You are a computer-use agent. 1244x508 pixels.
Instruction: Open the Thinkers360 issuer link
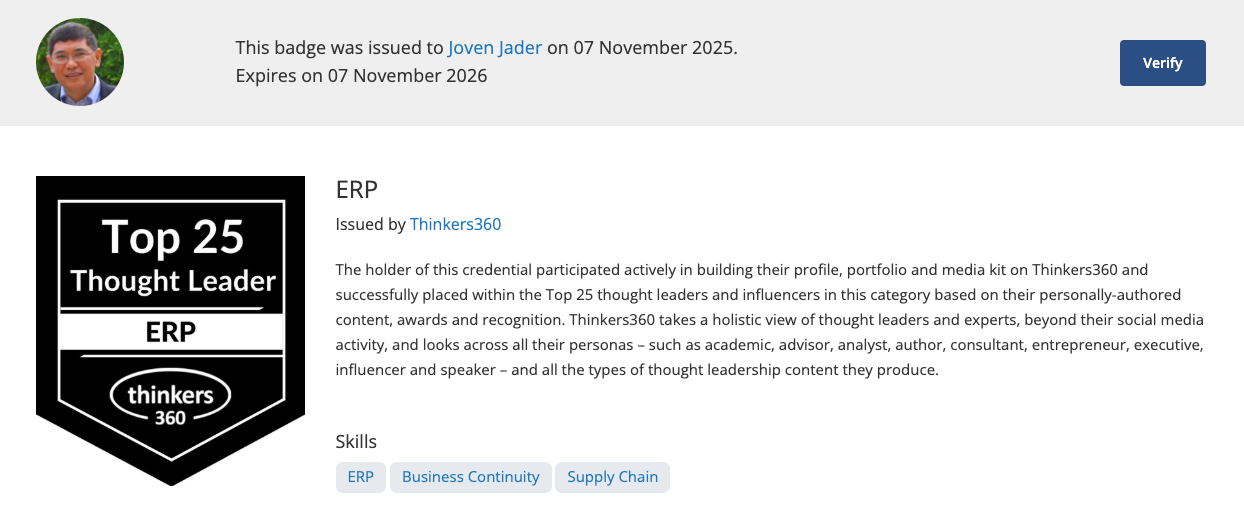tap(455, 224)
